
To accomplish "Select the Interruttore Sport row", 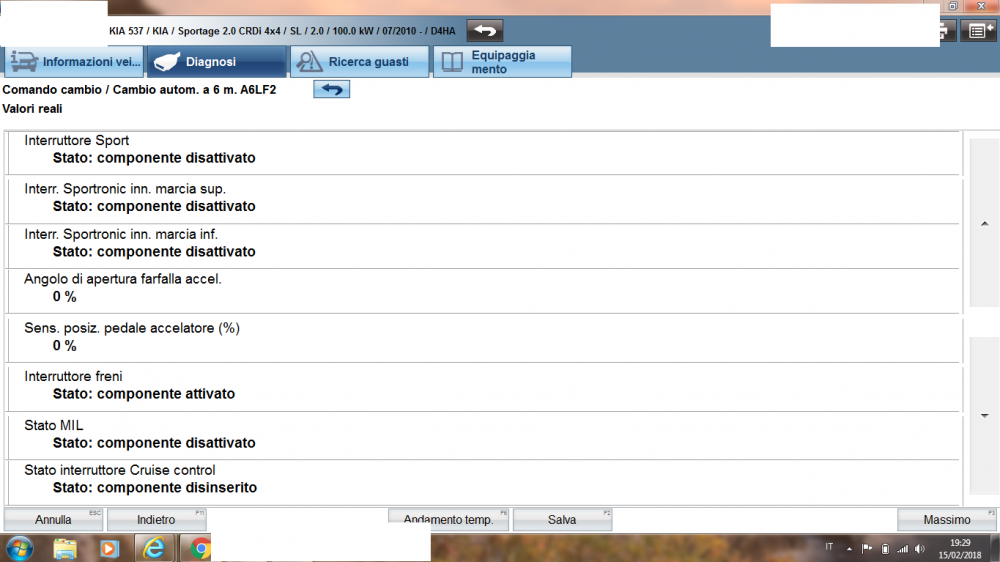I will [483, 152].
